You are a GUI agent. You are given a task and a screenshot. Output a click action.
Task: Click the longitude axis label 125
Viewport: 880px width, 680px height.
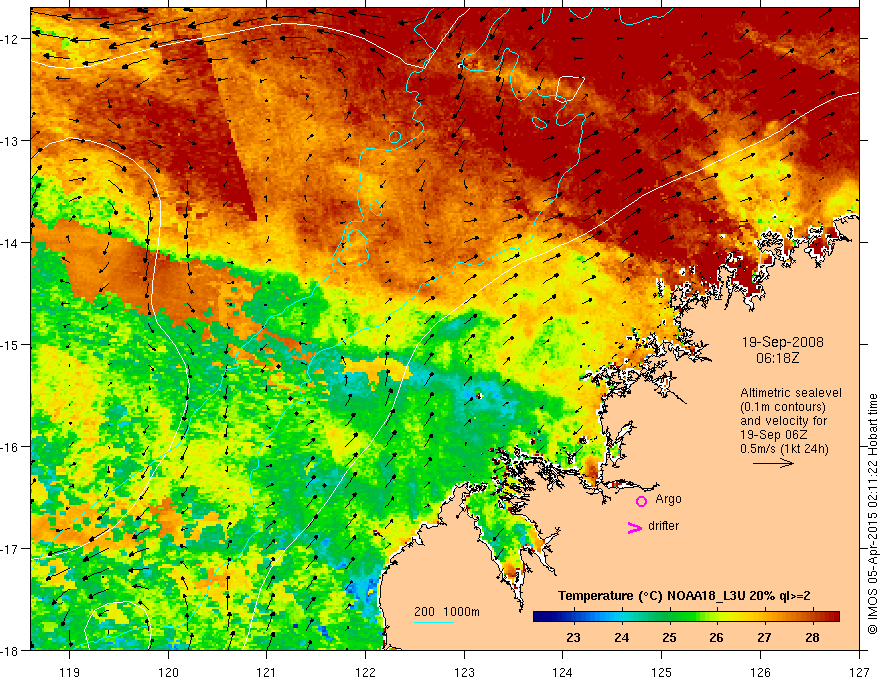click(662, 672)
